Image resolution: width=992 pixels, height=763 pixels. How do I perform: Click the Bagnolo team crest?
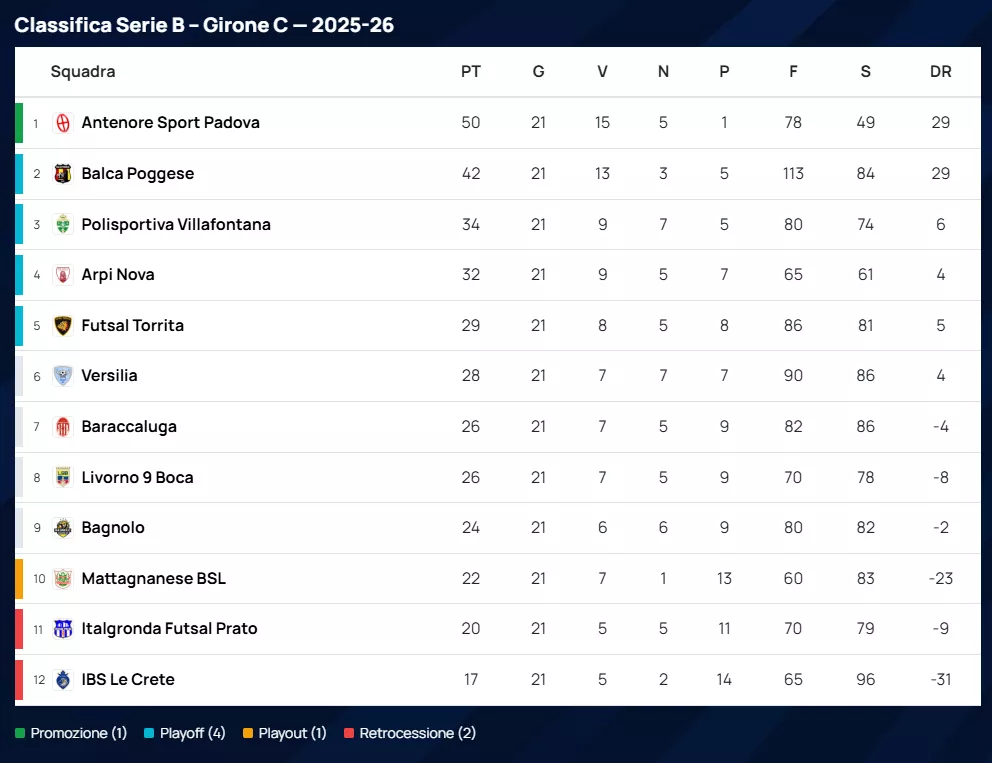[x=63, y=528]
